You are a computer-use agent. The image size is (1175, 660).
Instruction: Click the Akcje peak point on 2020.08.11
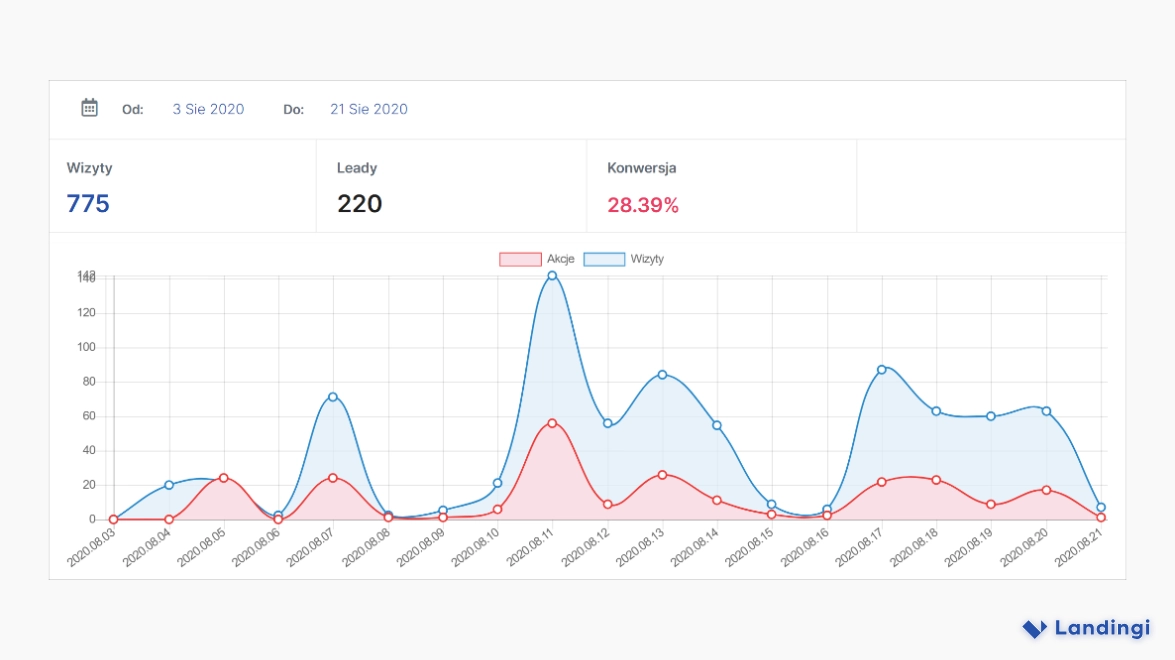coord(552,423)
